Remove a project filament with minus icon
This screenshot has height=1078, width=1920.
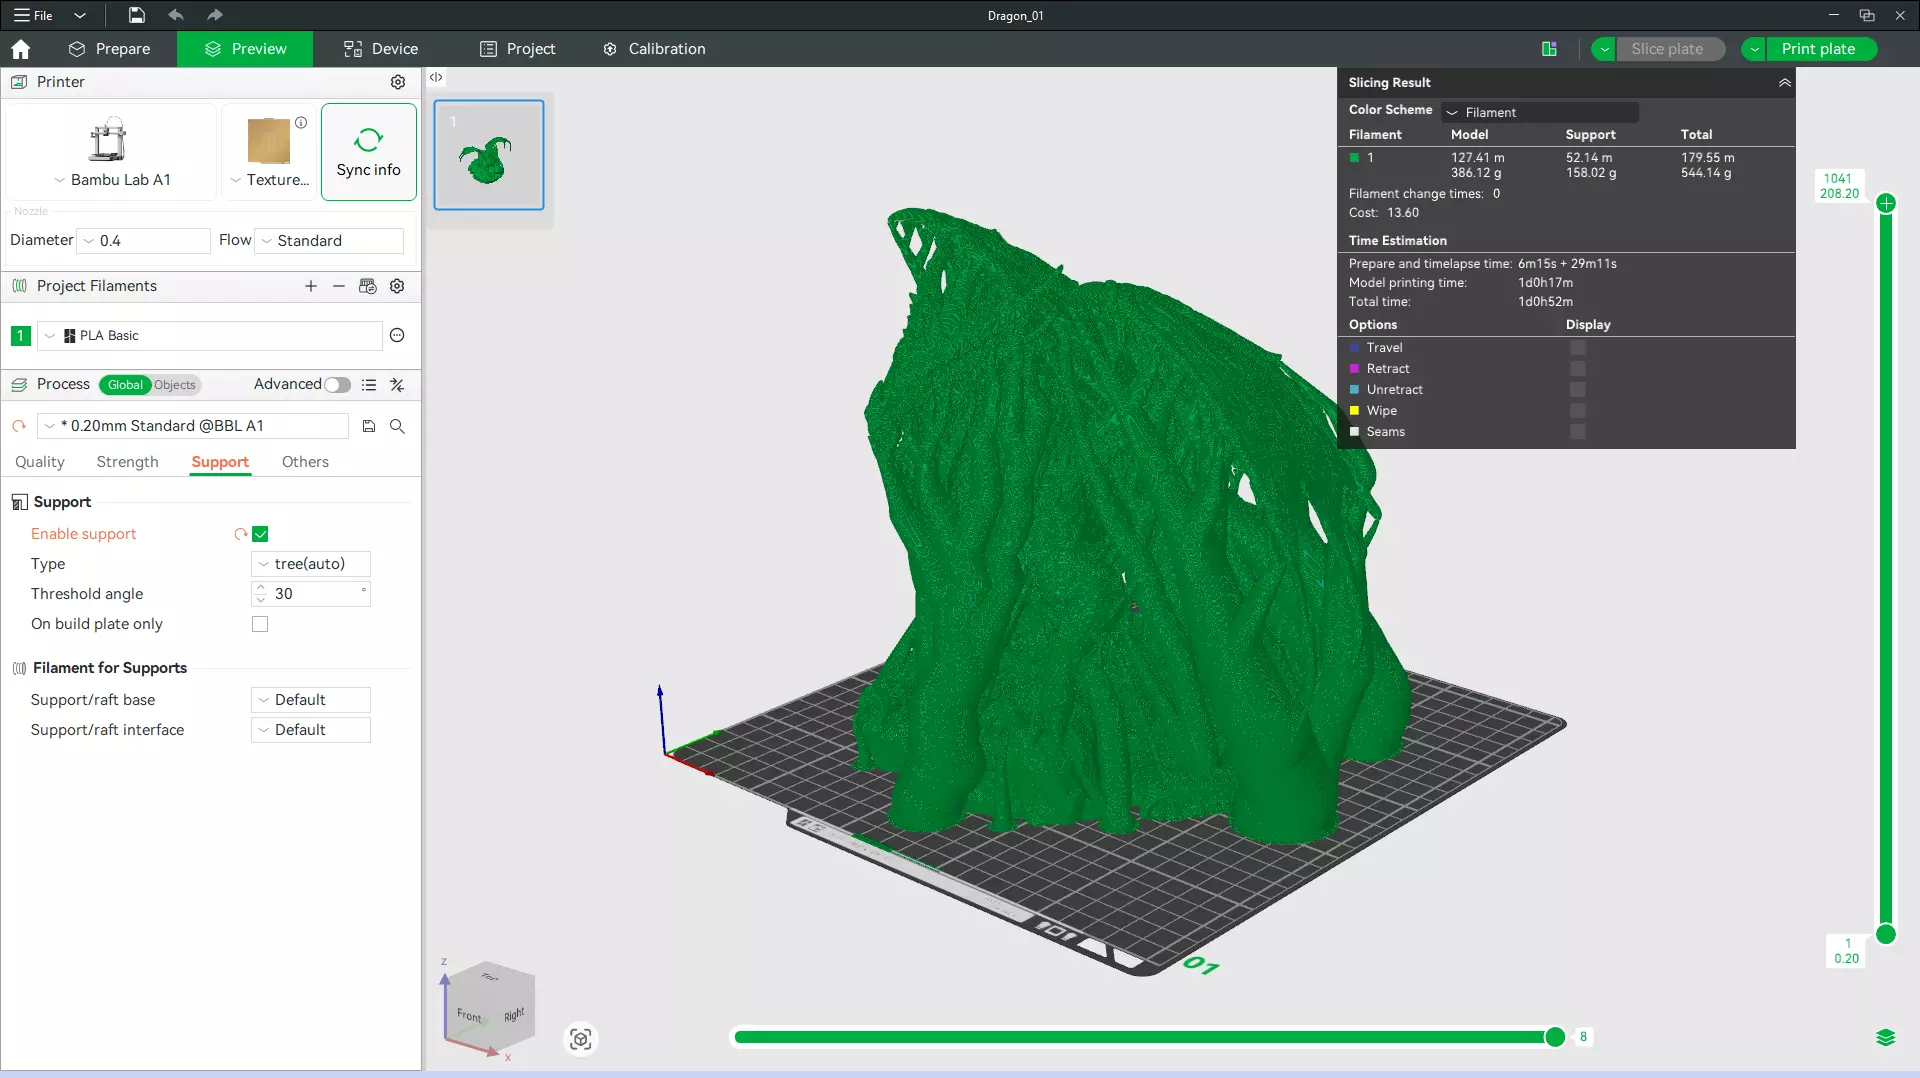339,286
